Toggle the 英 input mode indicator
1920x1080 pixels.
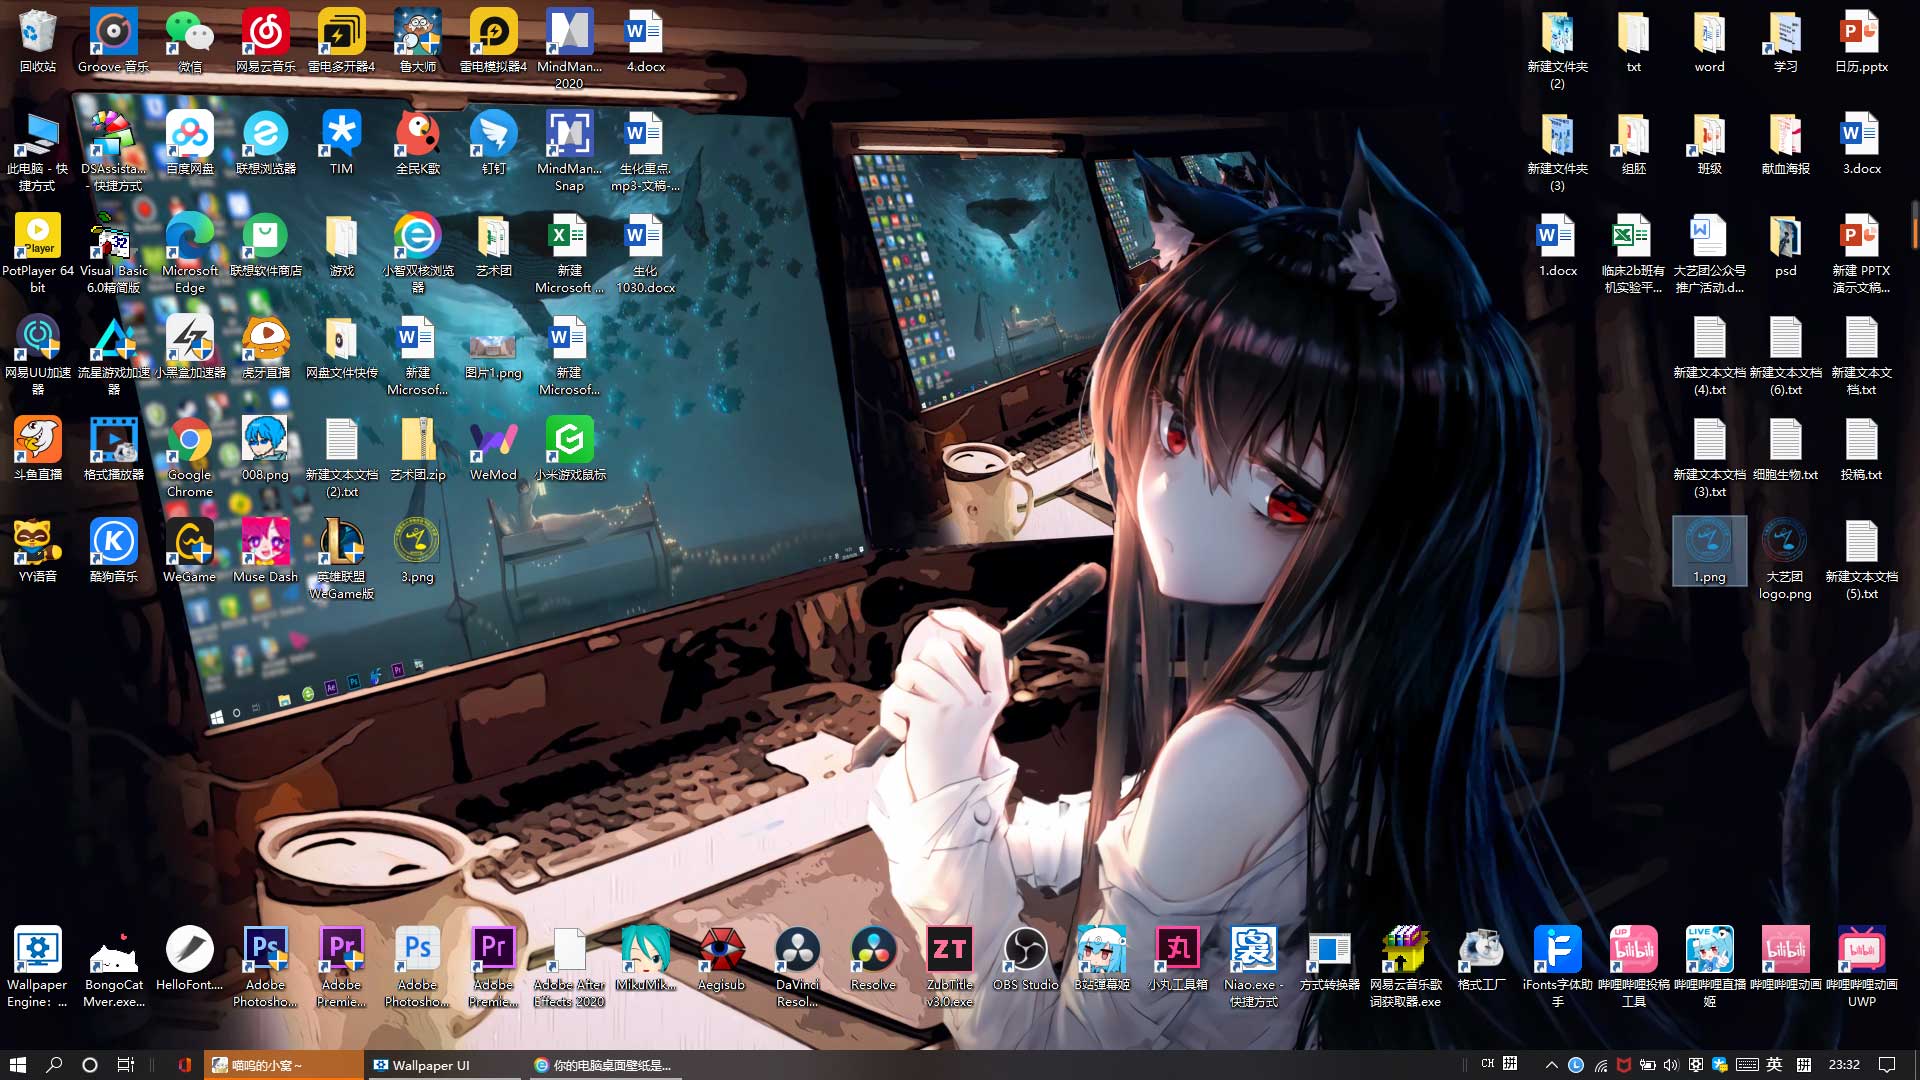(1775, 1065)
